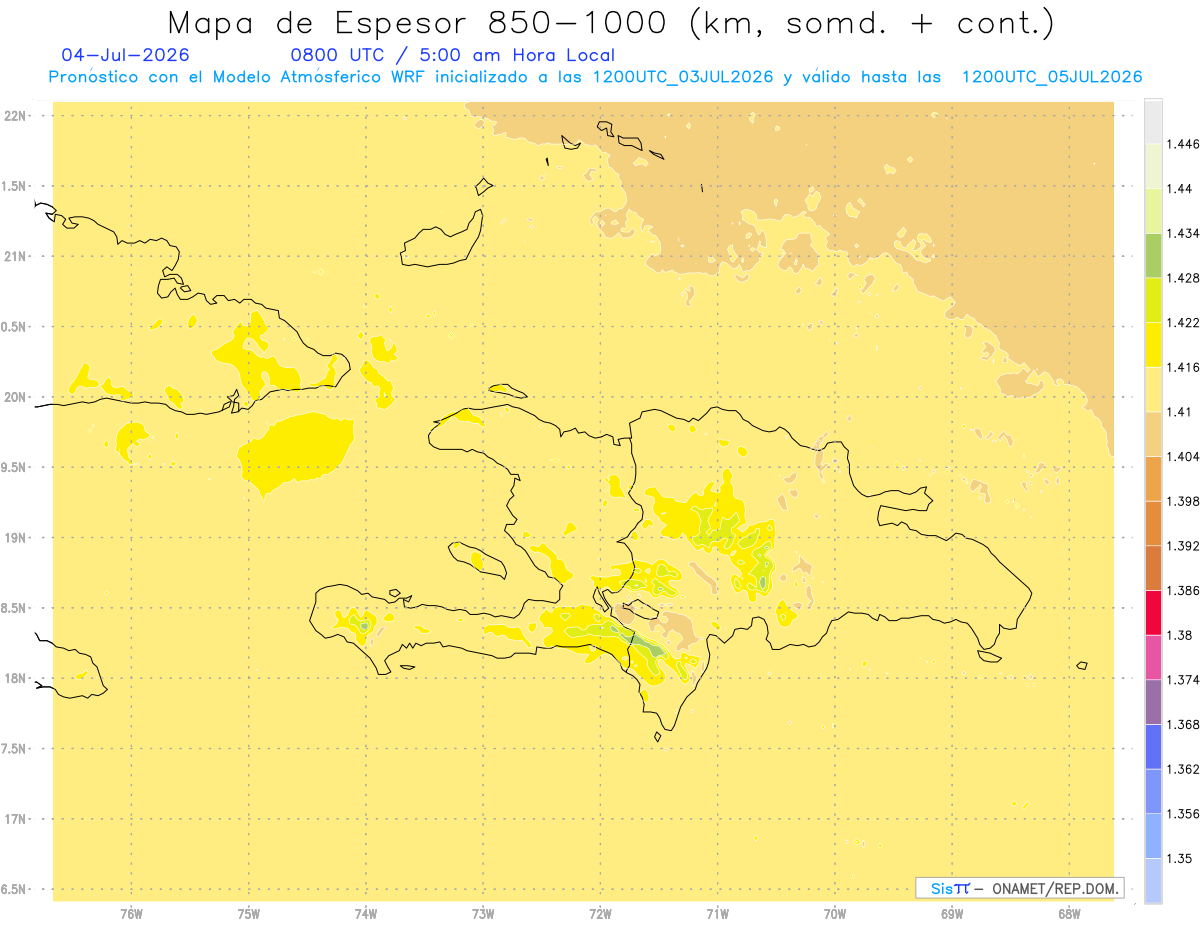The image size is (1200, 927).
Task: Click the 9.5N latitude label
Action: click(14, 468)
